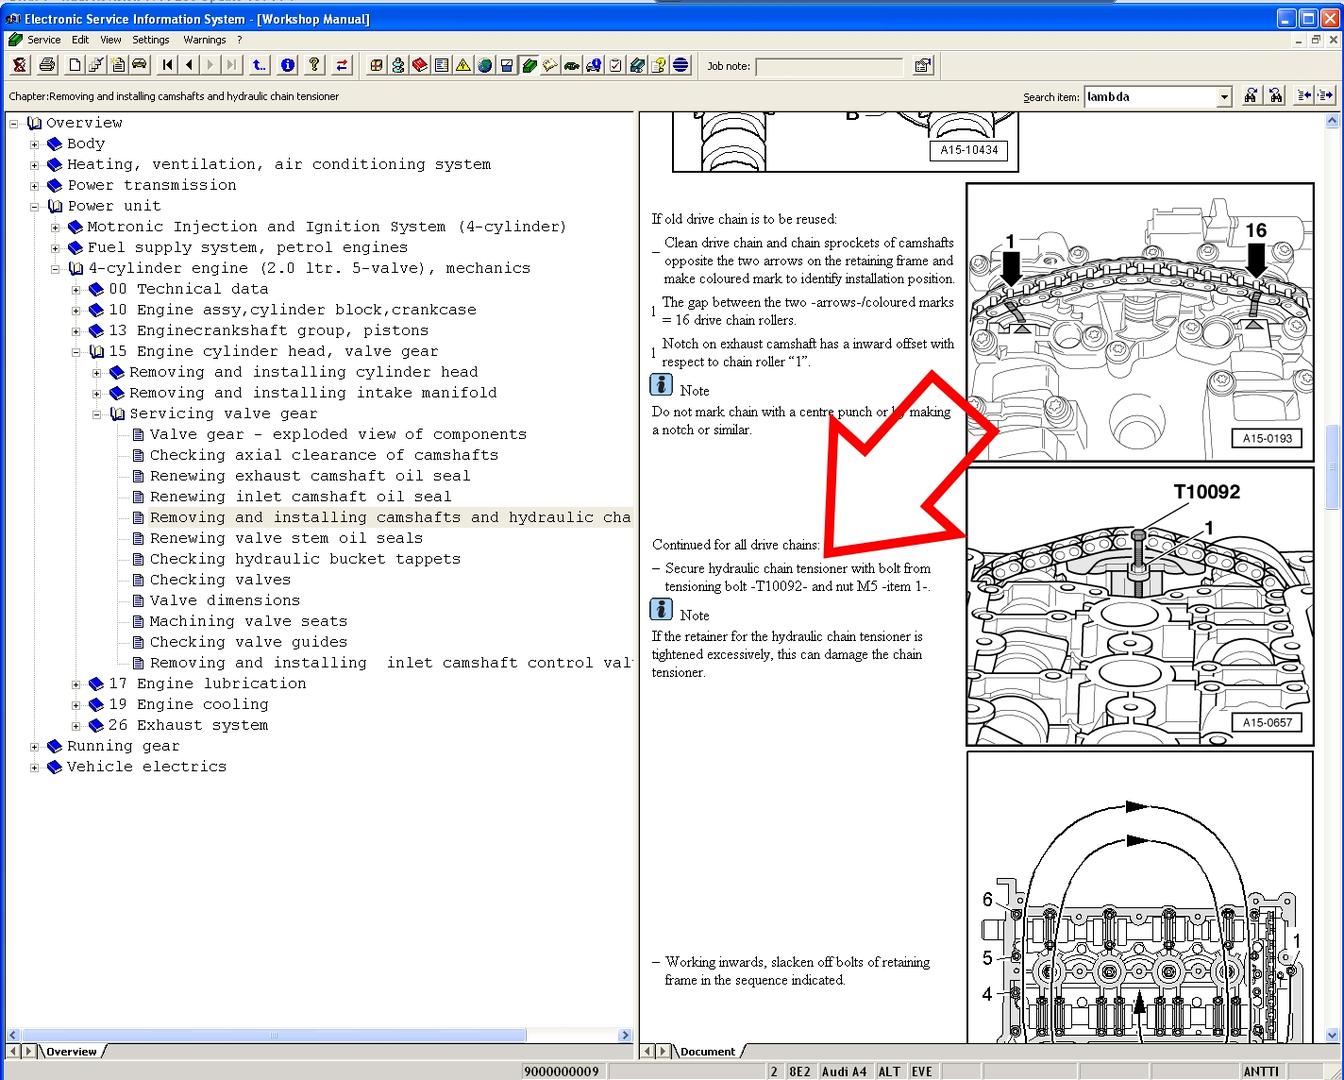1344x1080 pixels.
Task: Click the red and blue swap arrows icon
Action: click(x=342, y=65)
